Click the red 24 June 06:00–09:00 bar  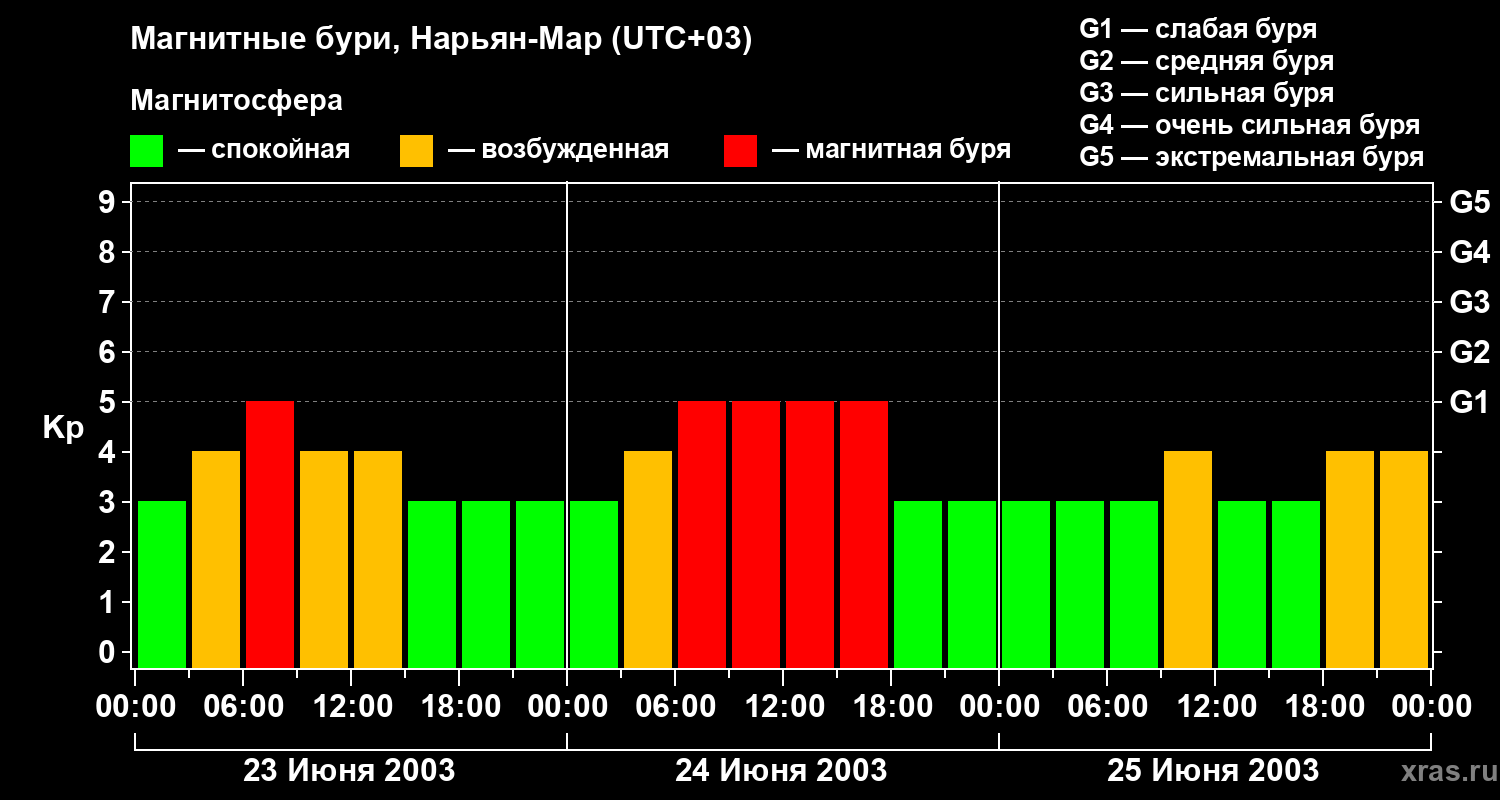702,534
